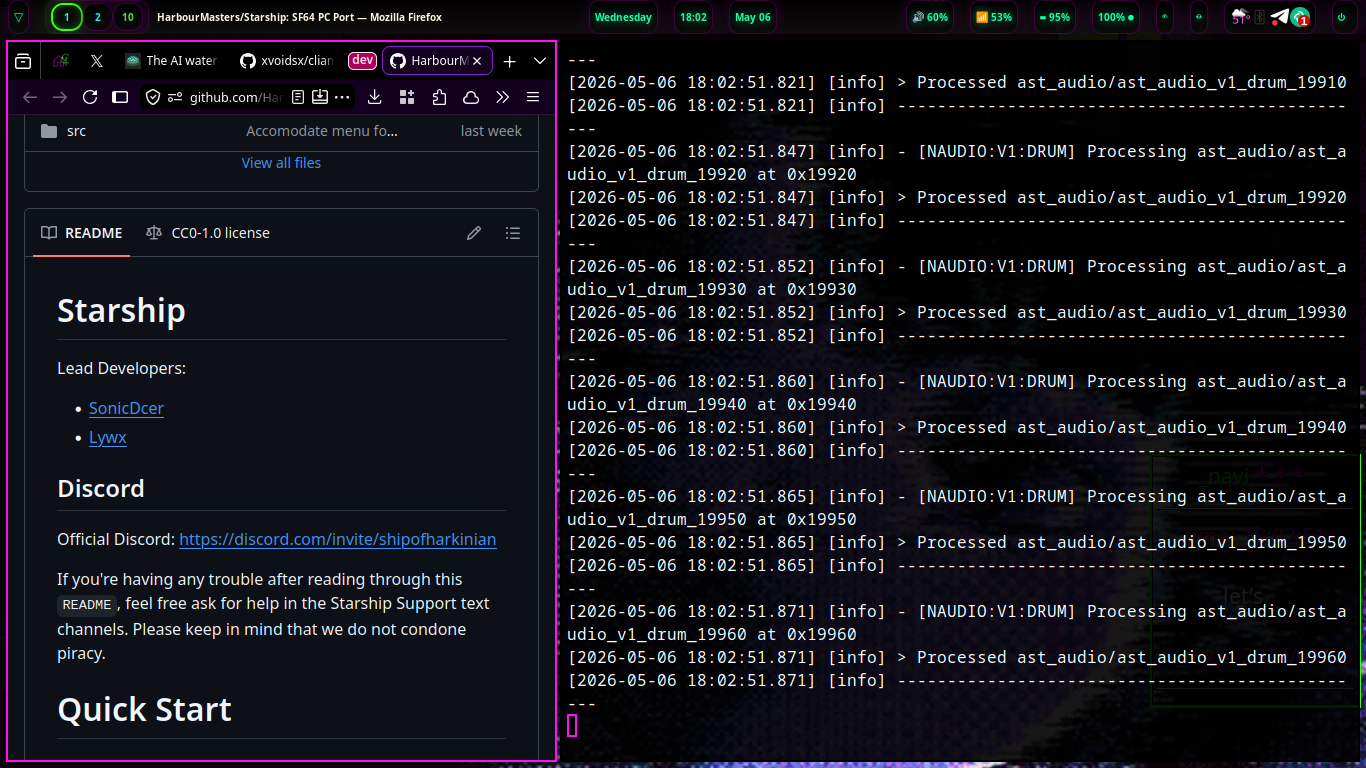Screen dimensions: 1366x768
Task: Click the headset icon module in top bar
Action: [x=1199, y=17]
